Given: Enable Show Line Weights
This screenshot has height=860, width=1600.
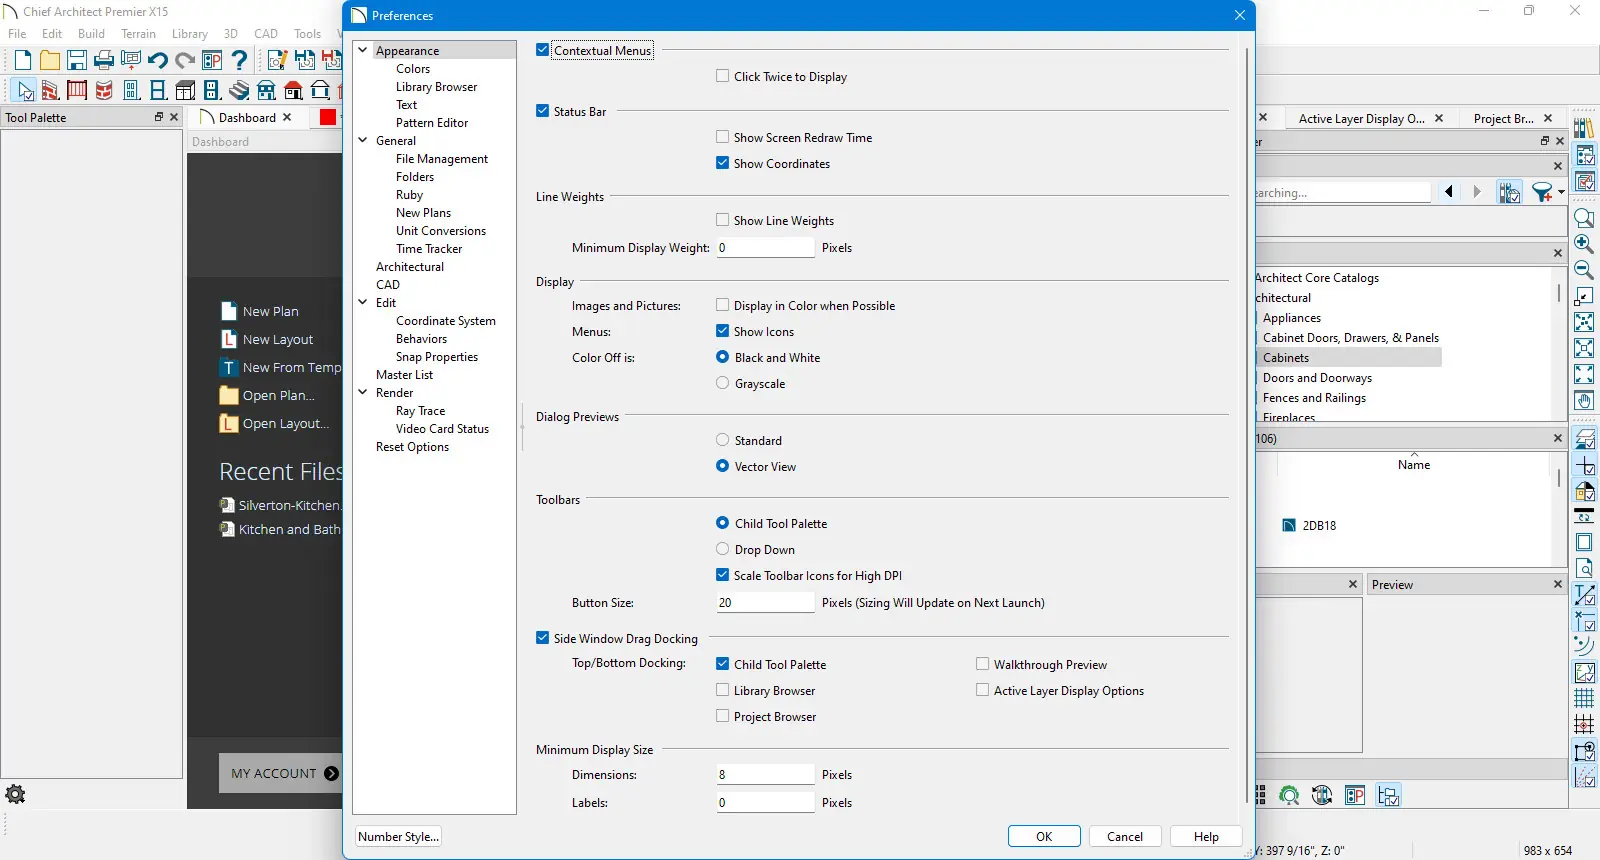Looking at the screenshot, I should (723, 220).
